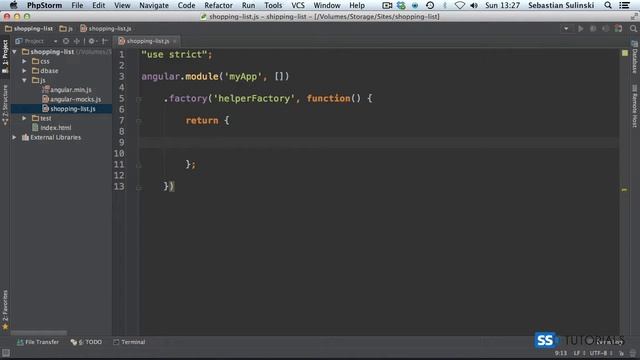640x360 pixels.
Task: Toggle the Z: Structure tool window tab
Action: tap(5, 104)
